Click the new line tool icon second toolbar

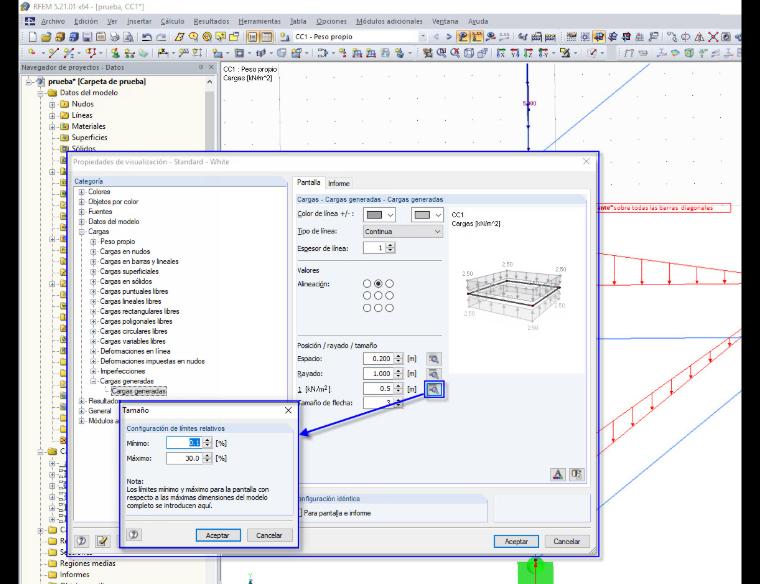coord(53,53)
